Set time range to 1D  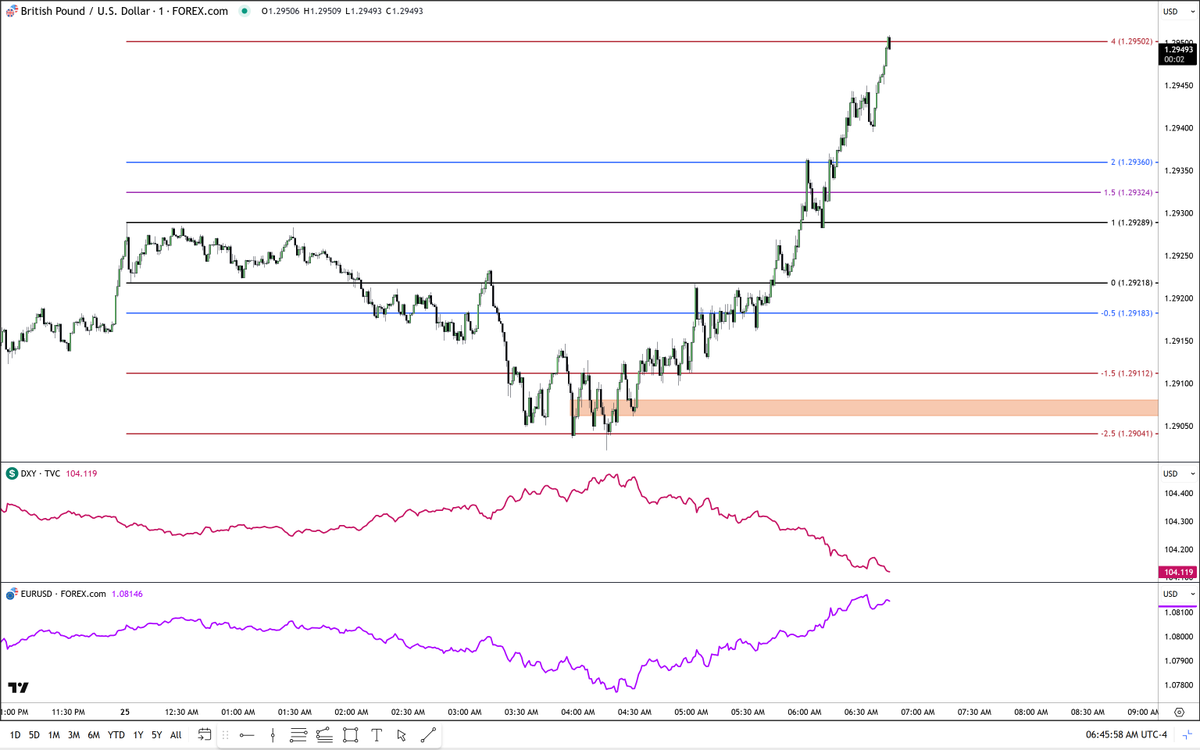click(15, 735)
